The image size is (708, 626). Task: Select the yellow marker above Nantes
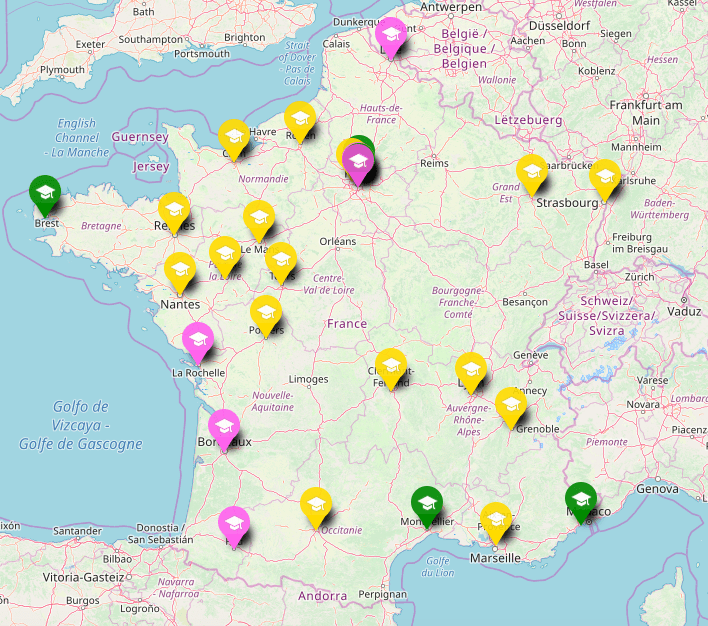tap(180, 269)
